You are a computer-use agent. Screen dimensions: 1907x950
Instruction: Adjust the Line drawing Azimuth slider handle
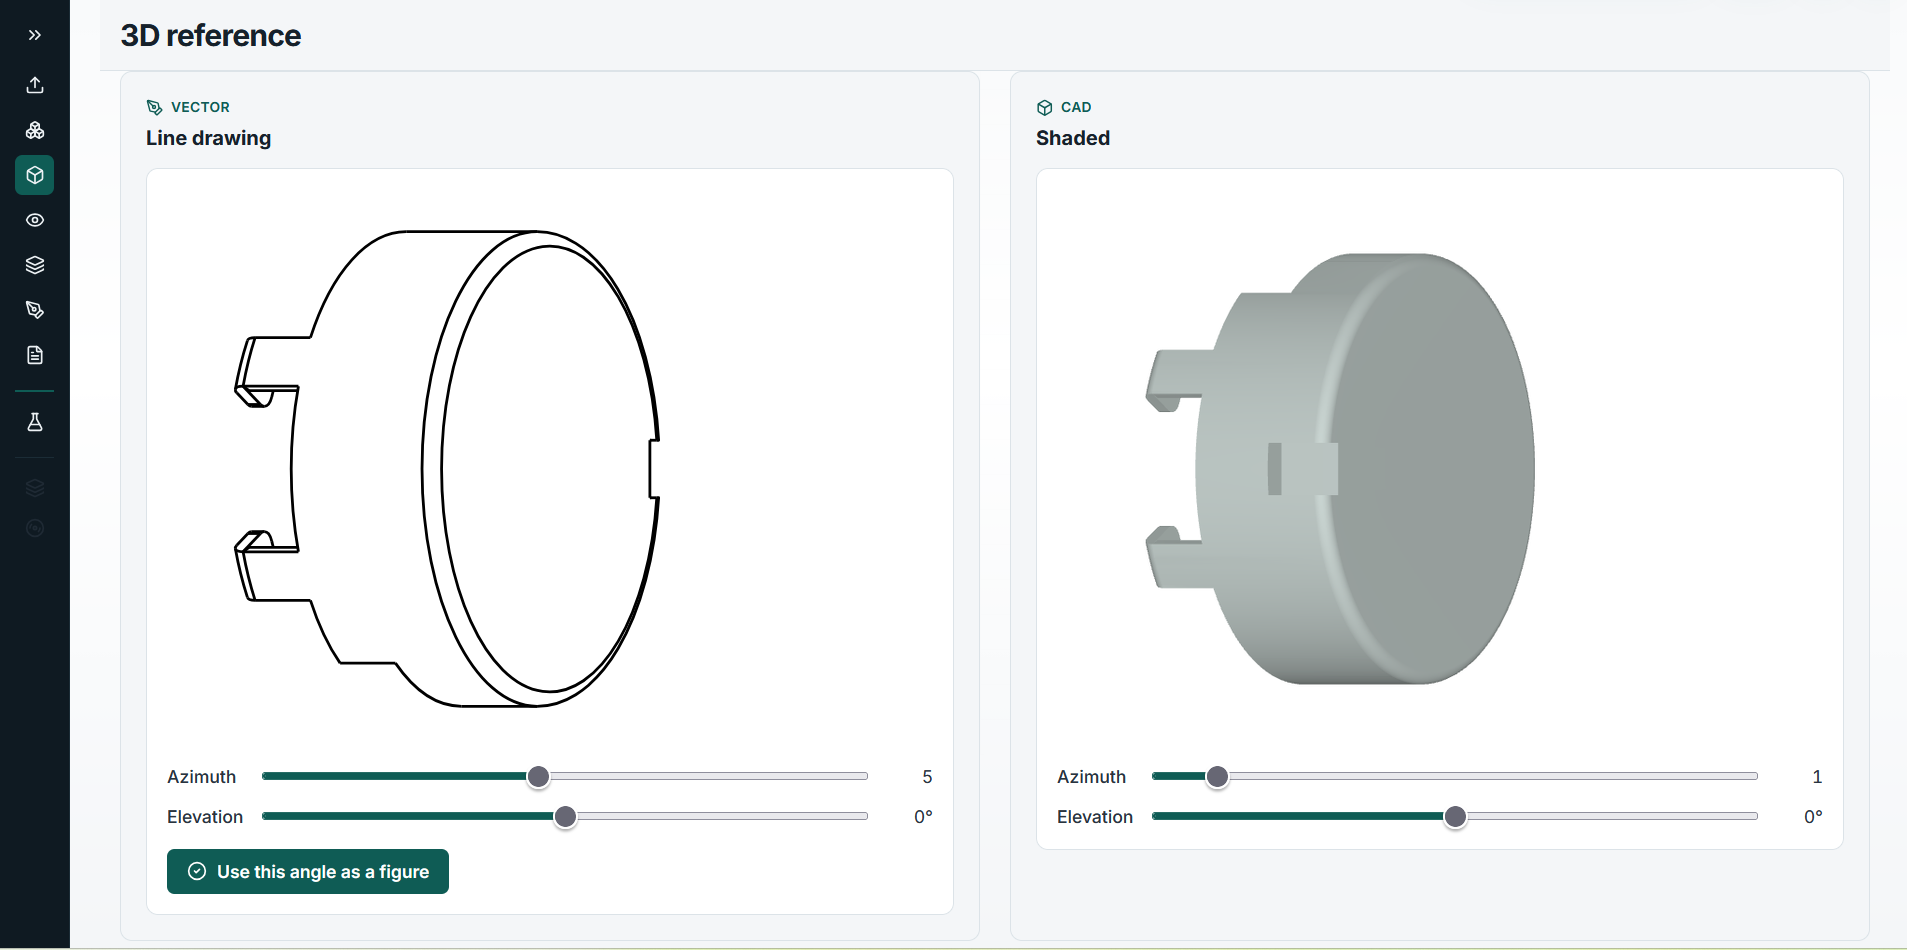coord(538,777)
